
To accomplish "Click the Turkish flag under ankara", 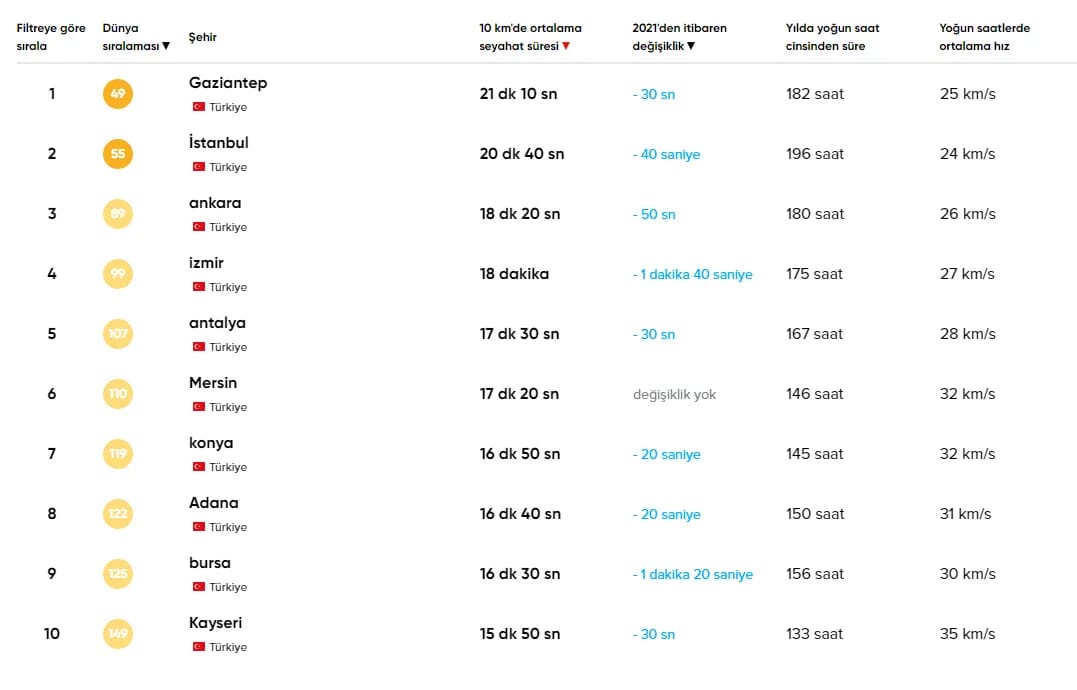I will (x=199, y=227).
